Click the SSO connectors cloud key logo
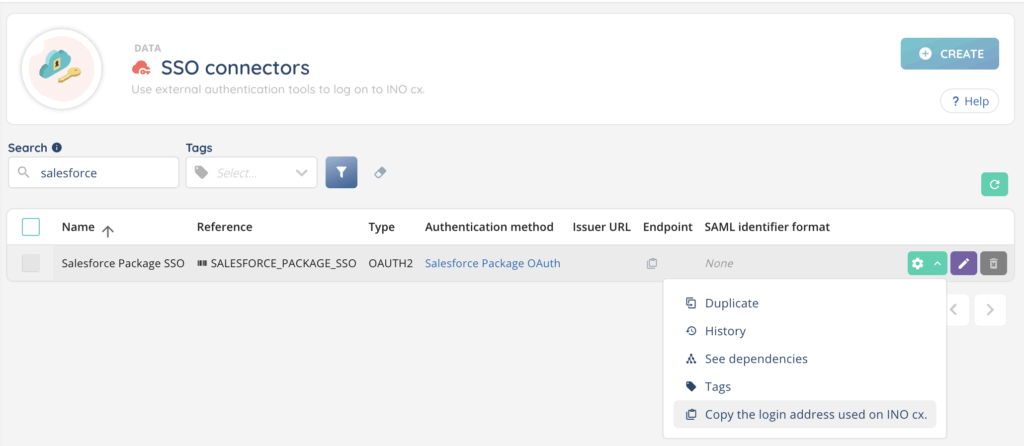 pos(61,68)
